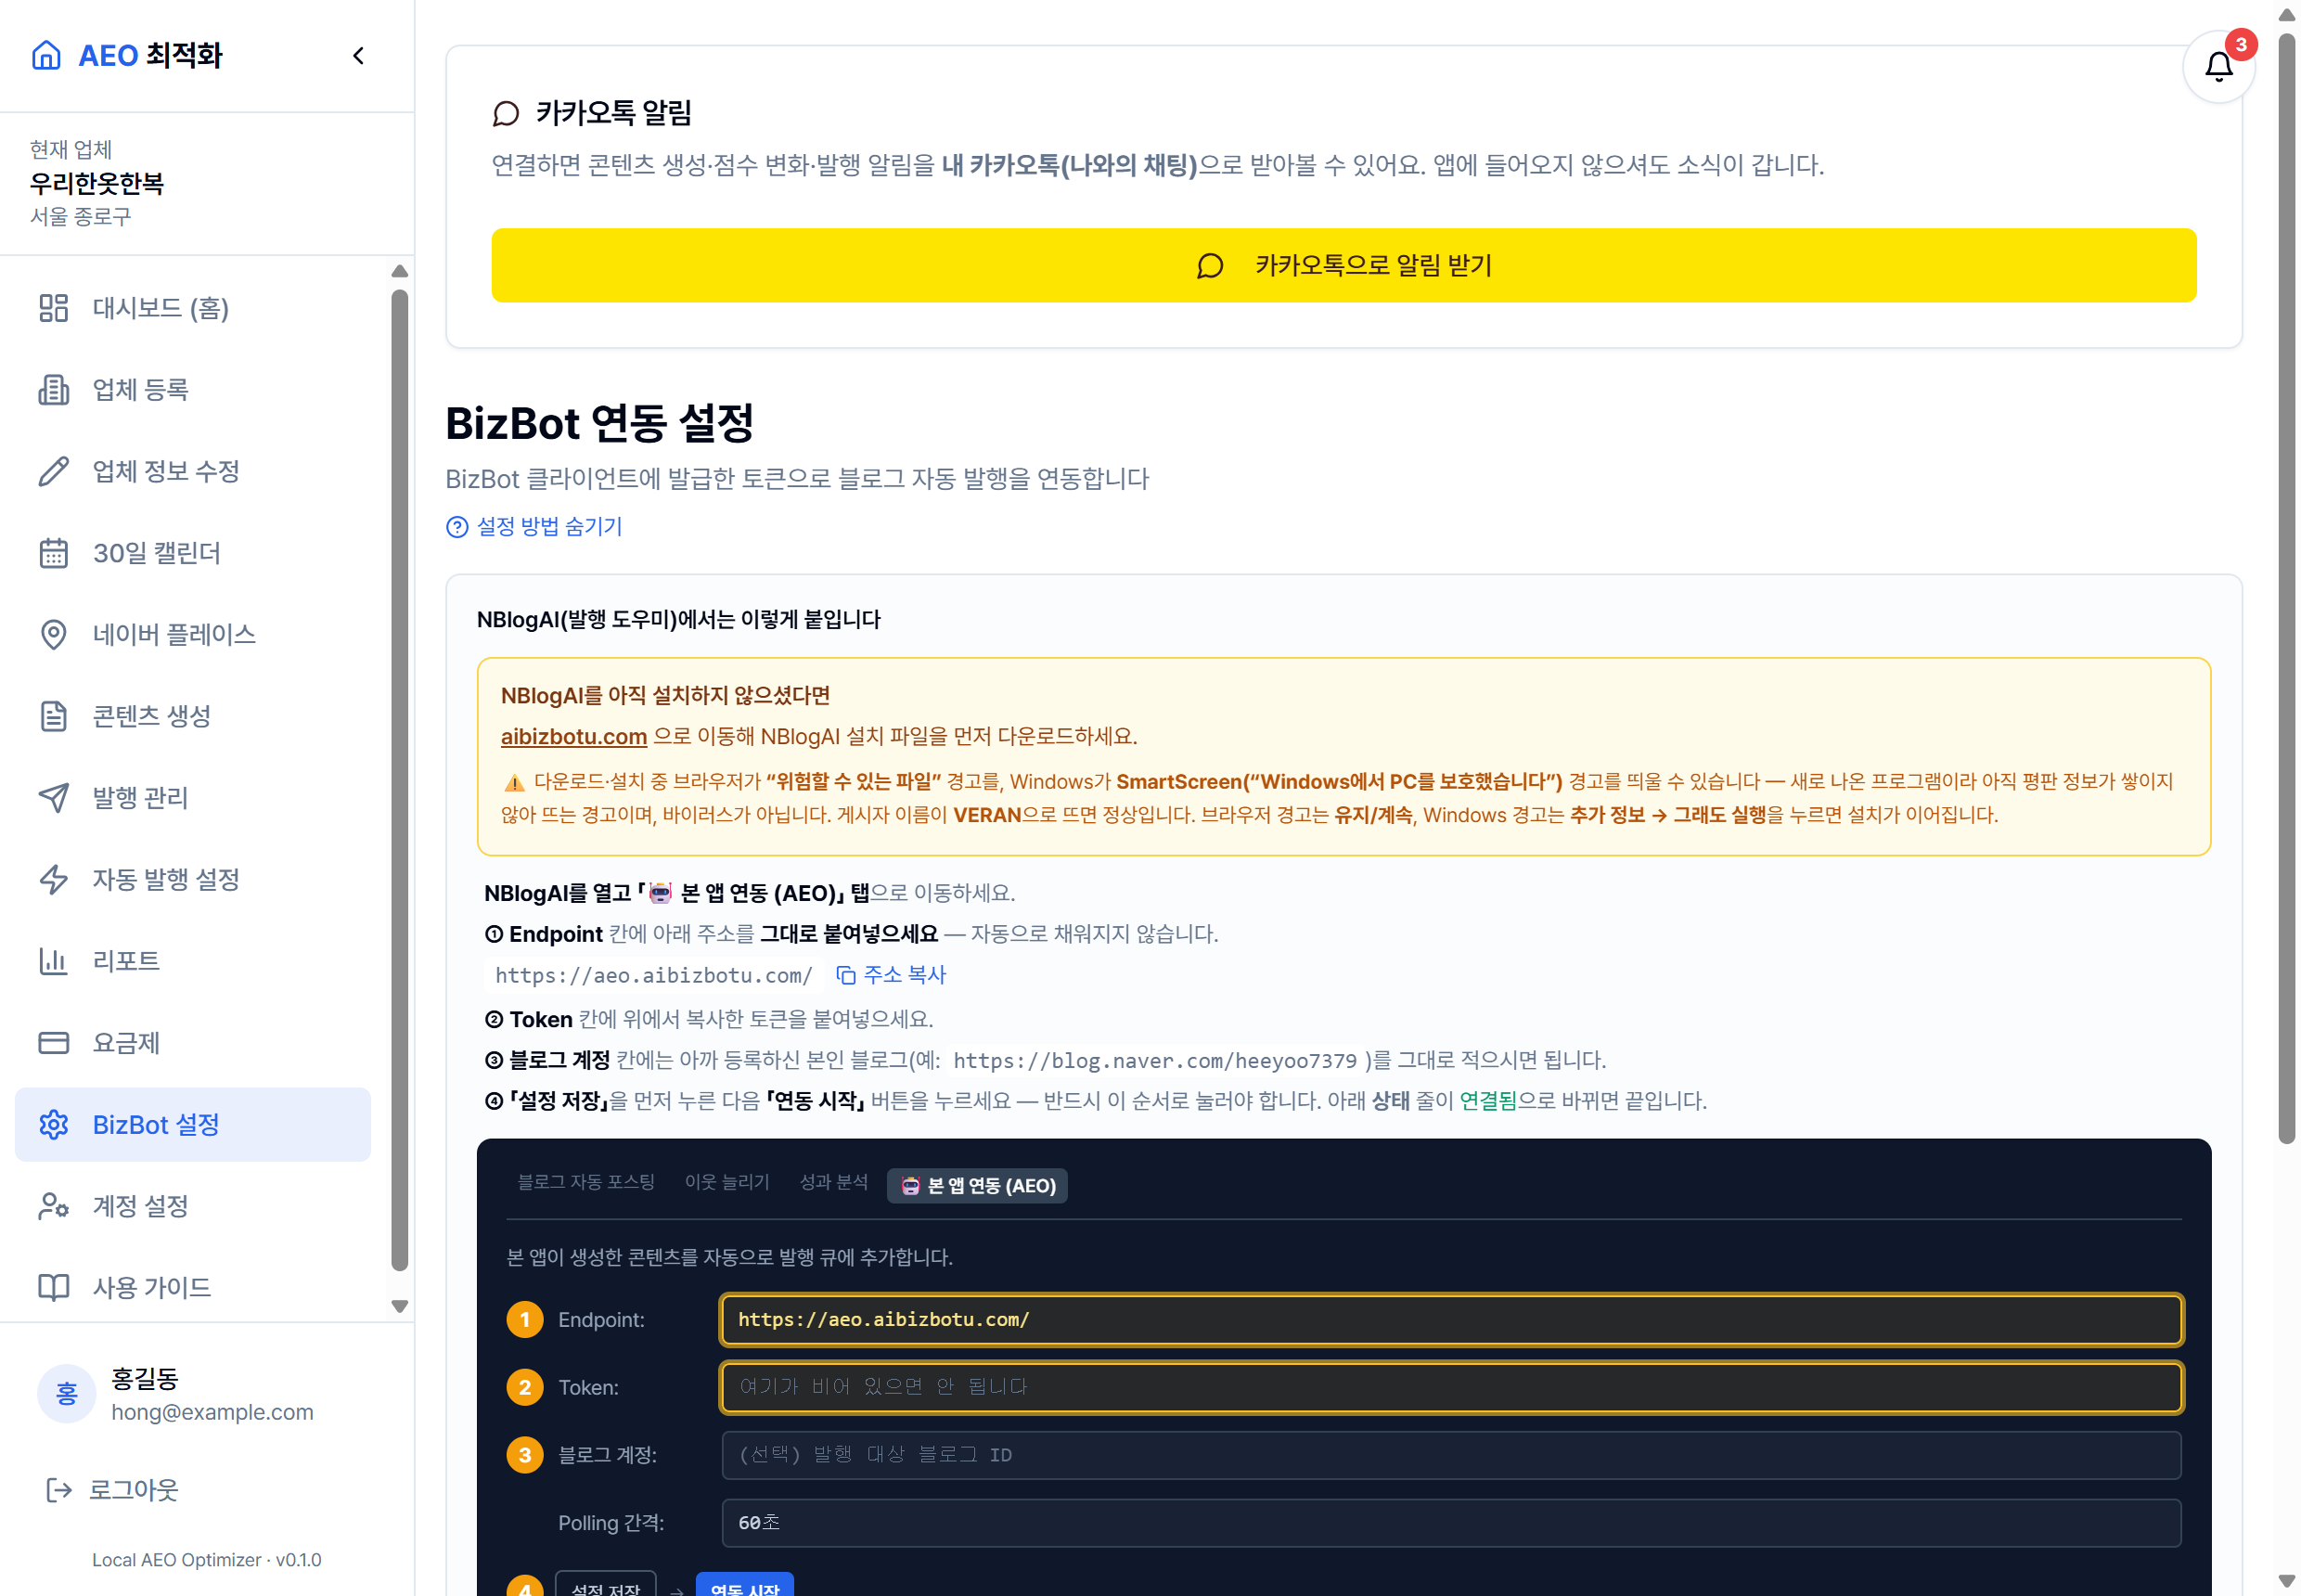Click the help circle icon by 설정 방법 숨기기

[457, 527]
